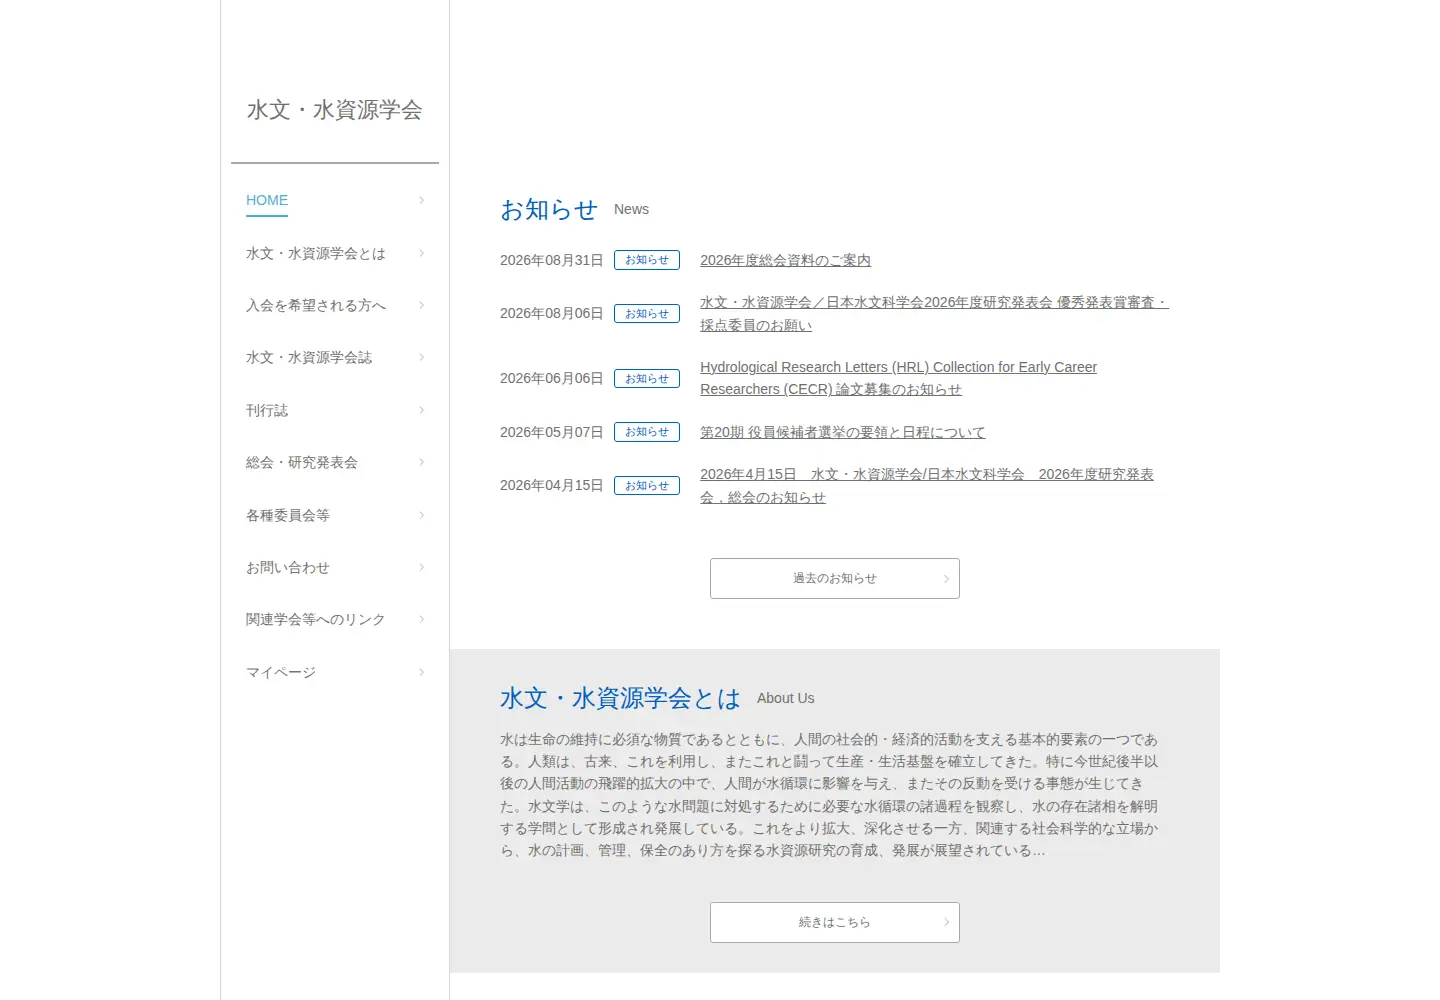Screen dimensions: 1440x1000
Task: Open 2026年4月15日 研究発表会・総会のお知らせ link
Action: [x=927, y=486]
